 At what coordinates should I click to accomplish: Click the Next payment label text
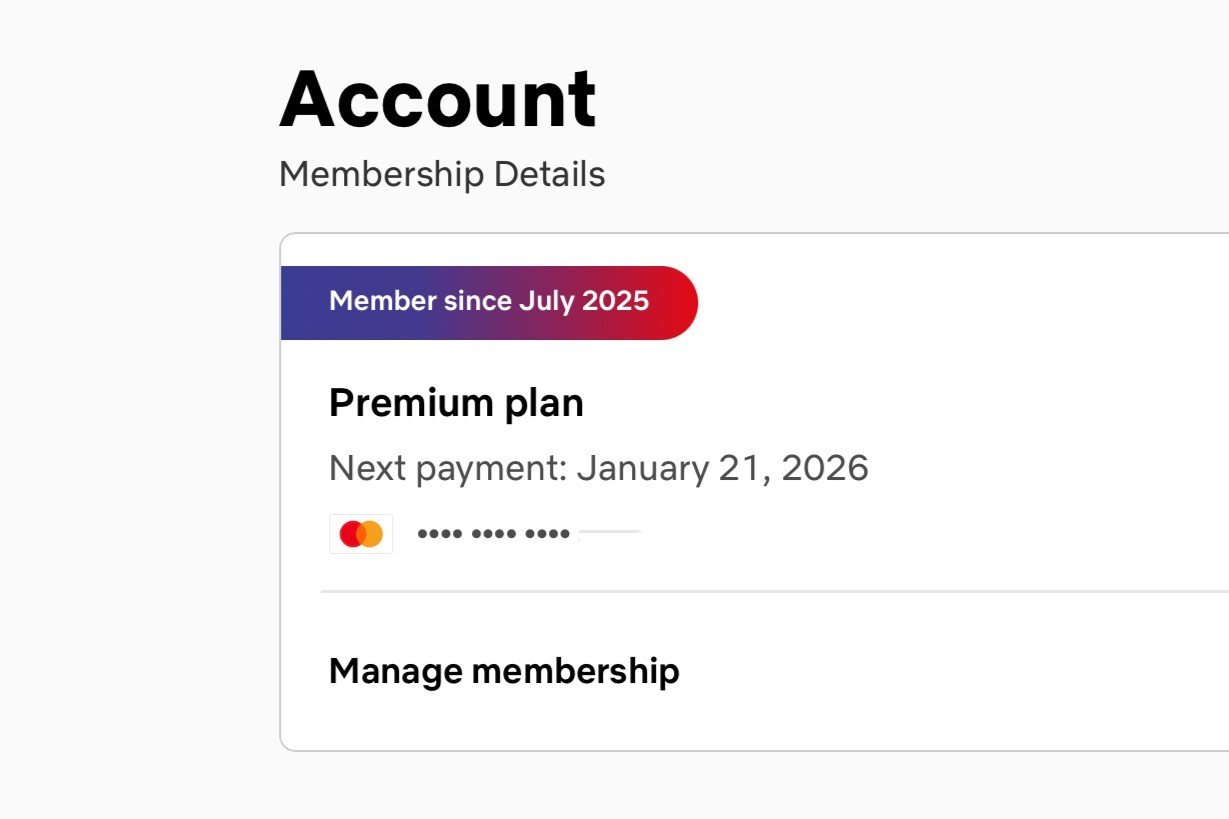click(450, 468)
